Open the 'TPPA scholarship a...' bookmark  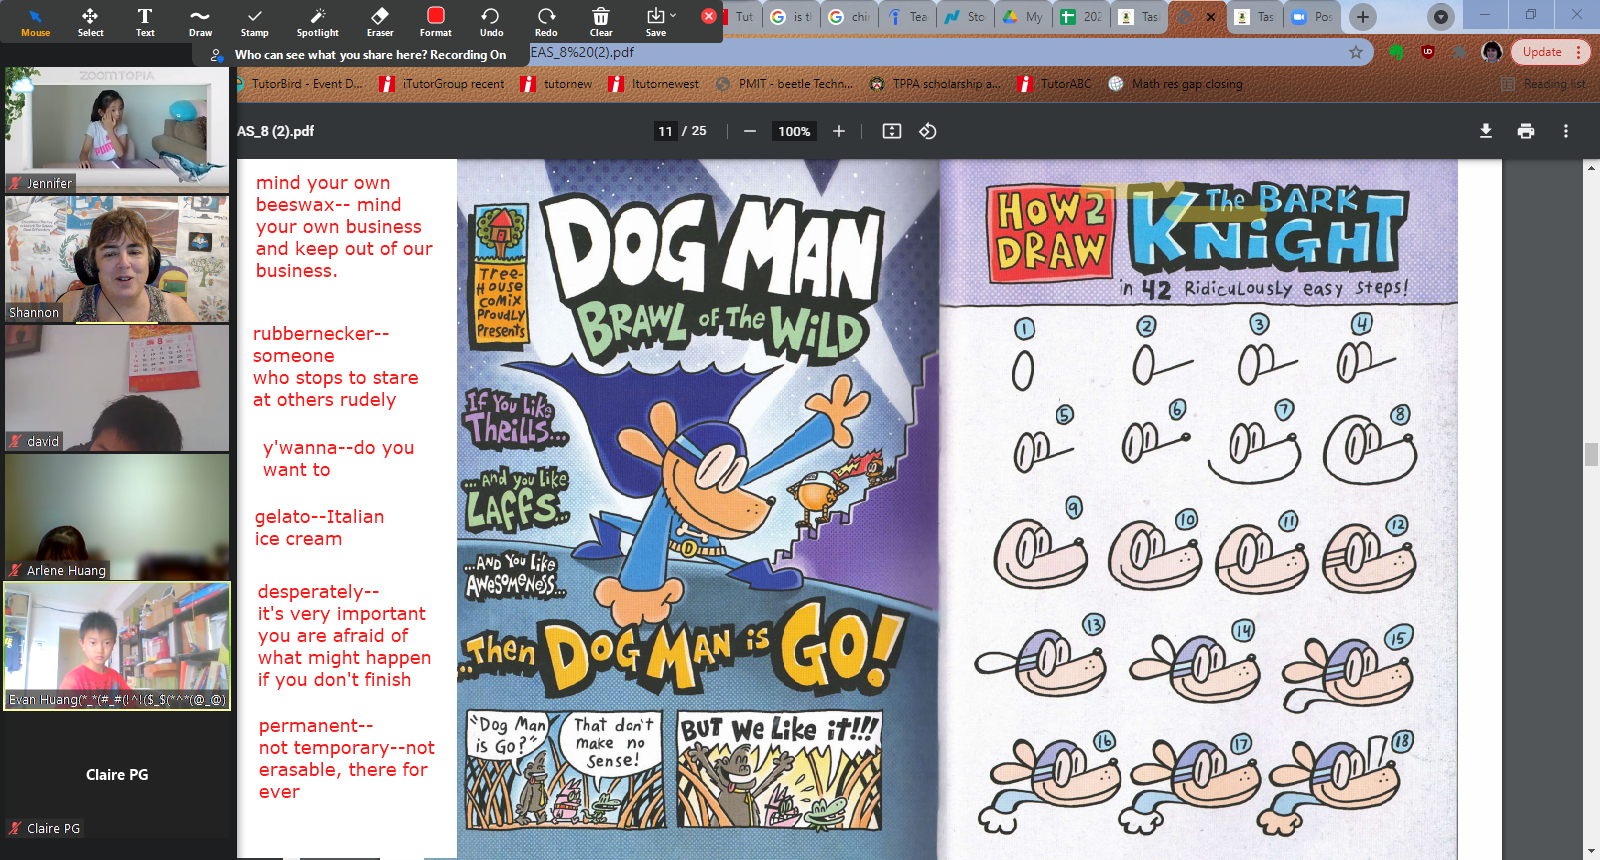coord(935,84)
